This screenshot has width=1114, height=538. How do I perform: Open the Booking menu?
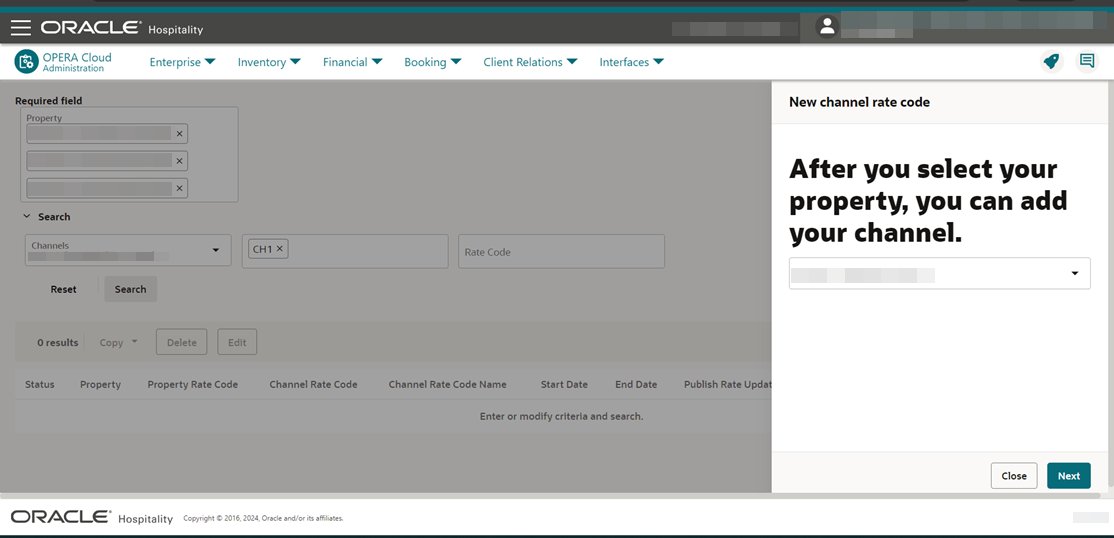(433, 62)
